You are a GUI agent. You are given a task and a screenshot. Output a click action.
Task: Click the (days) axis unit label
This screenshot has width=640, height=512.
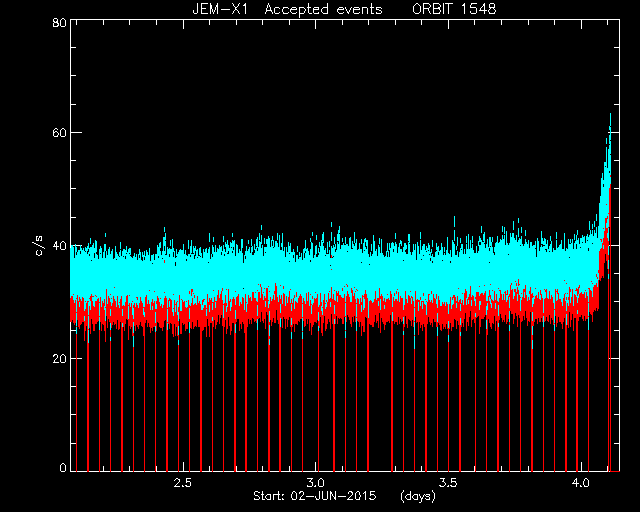click(x=418, y=496)
